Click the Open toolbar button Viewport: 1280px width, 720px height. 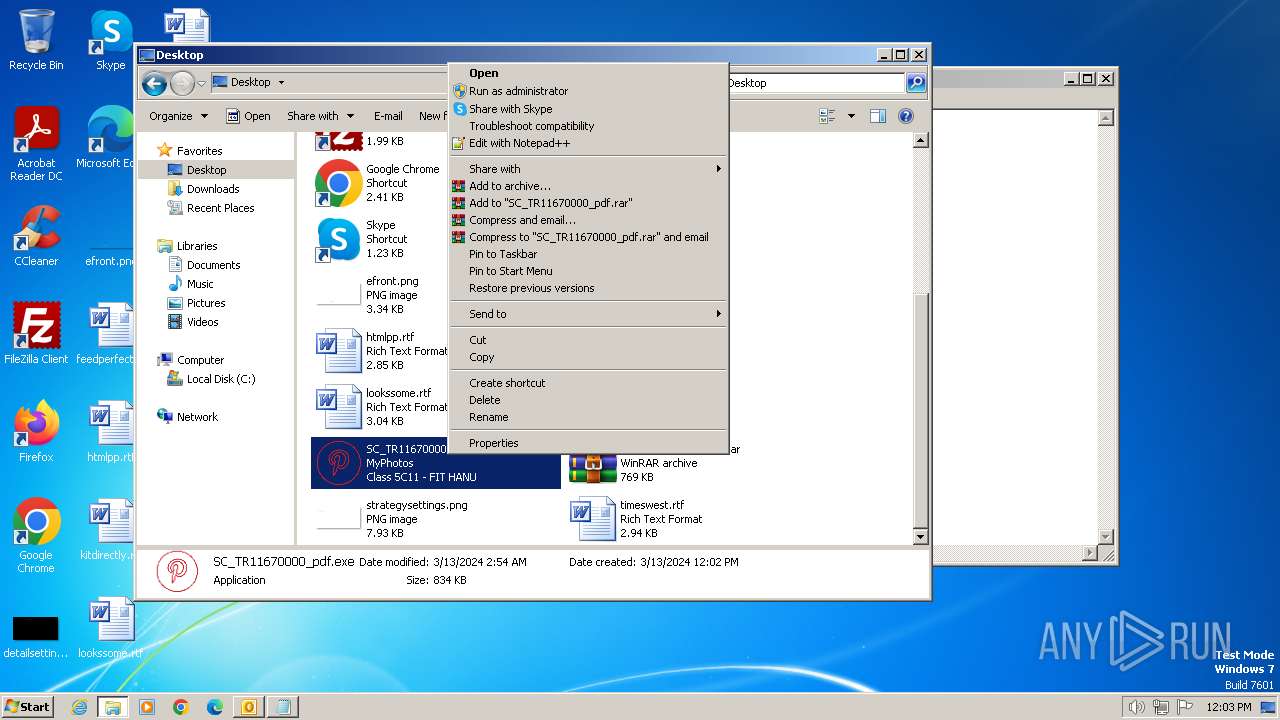pos(248,116)
